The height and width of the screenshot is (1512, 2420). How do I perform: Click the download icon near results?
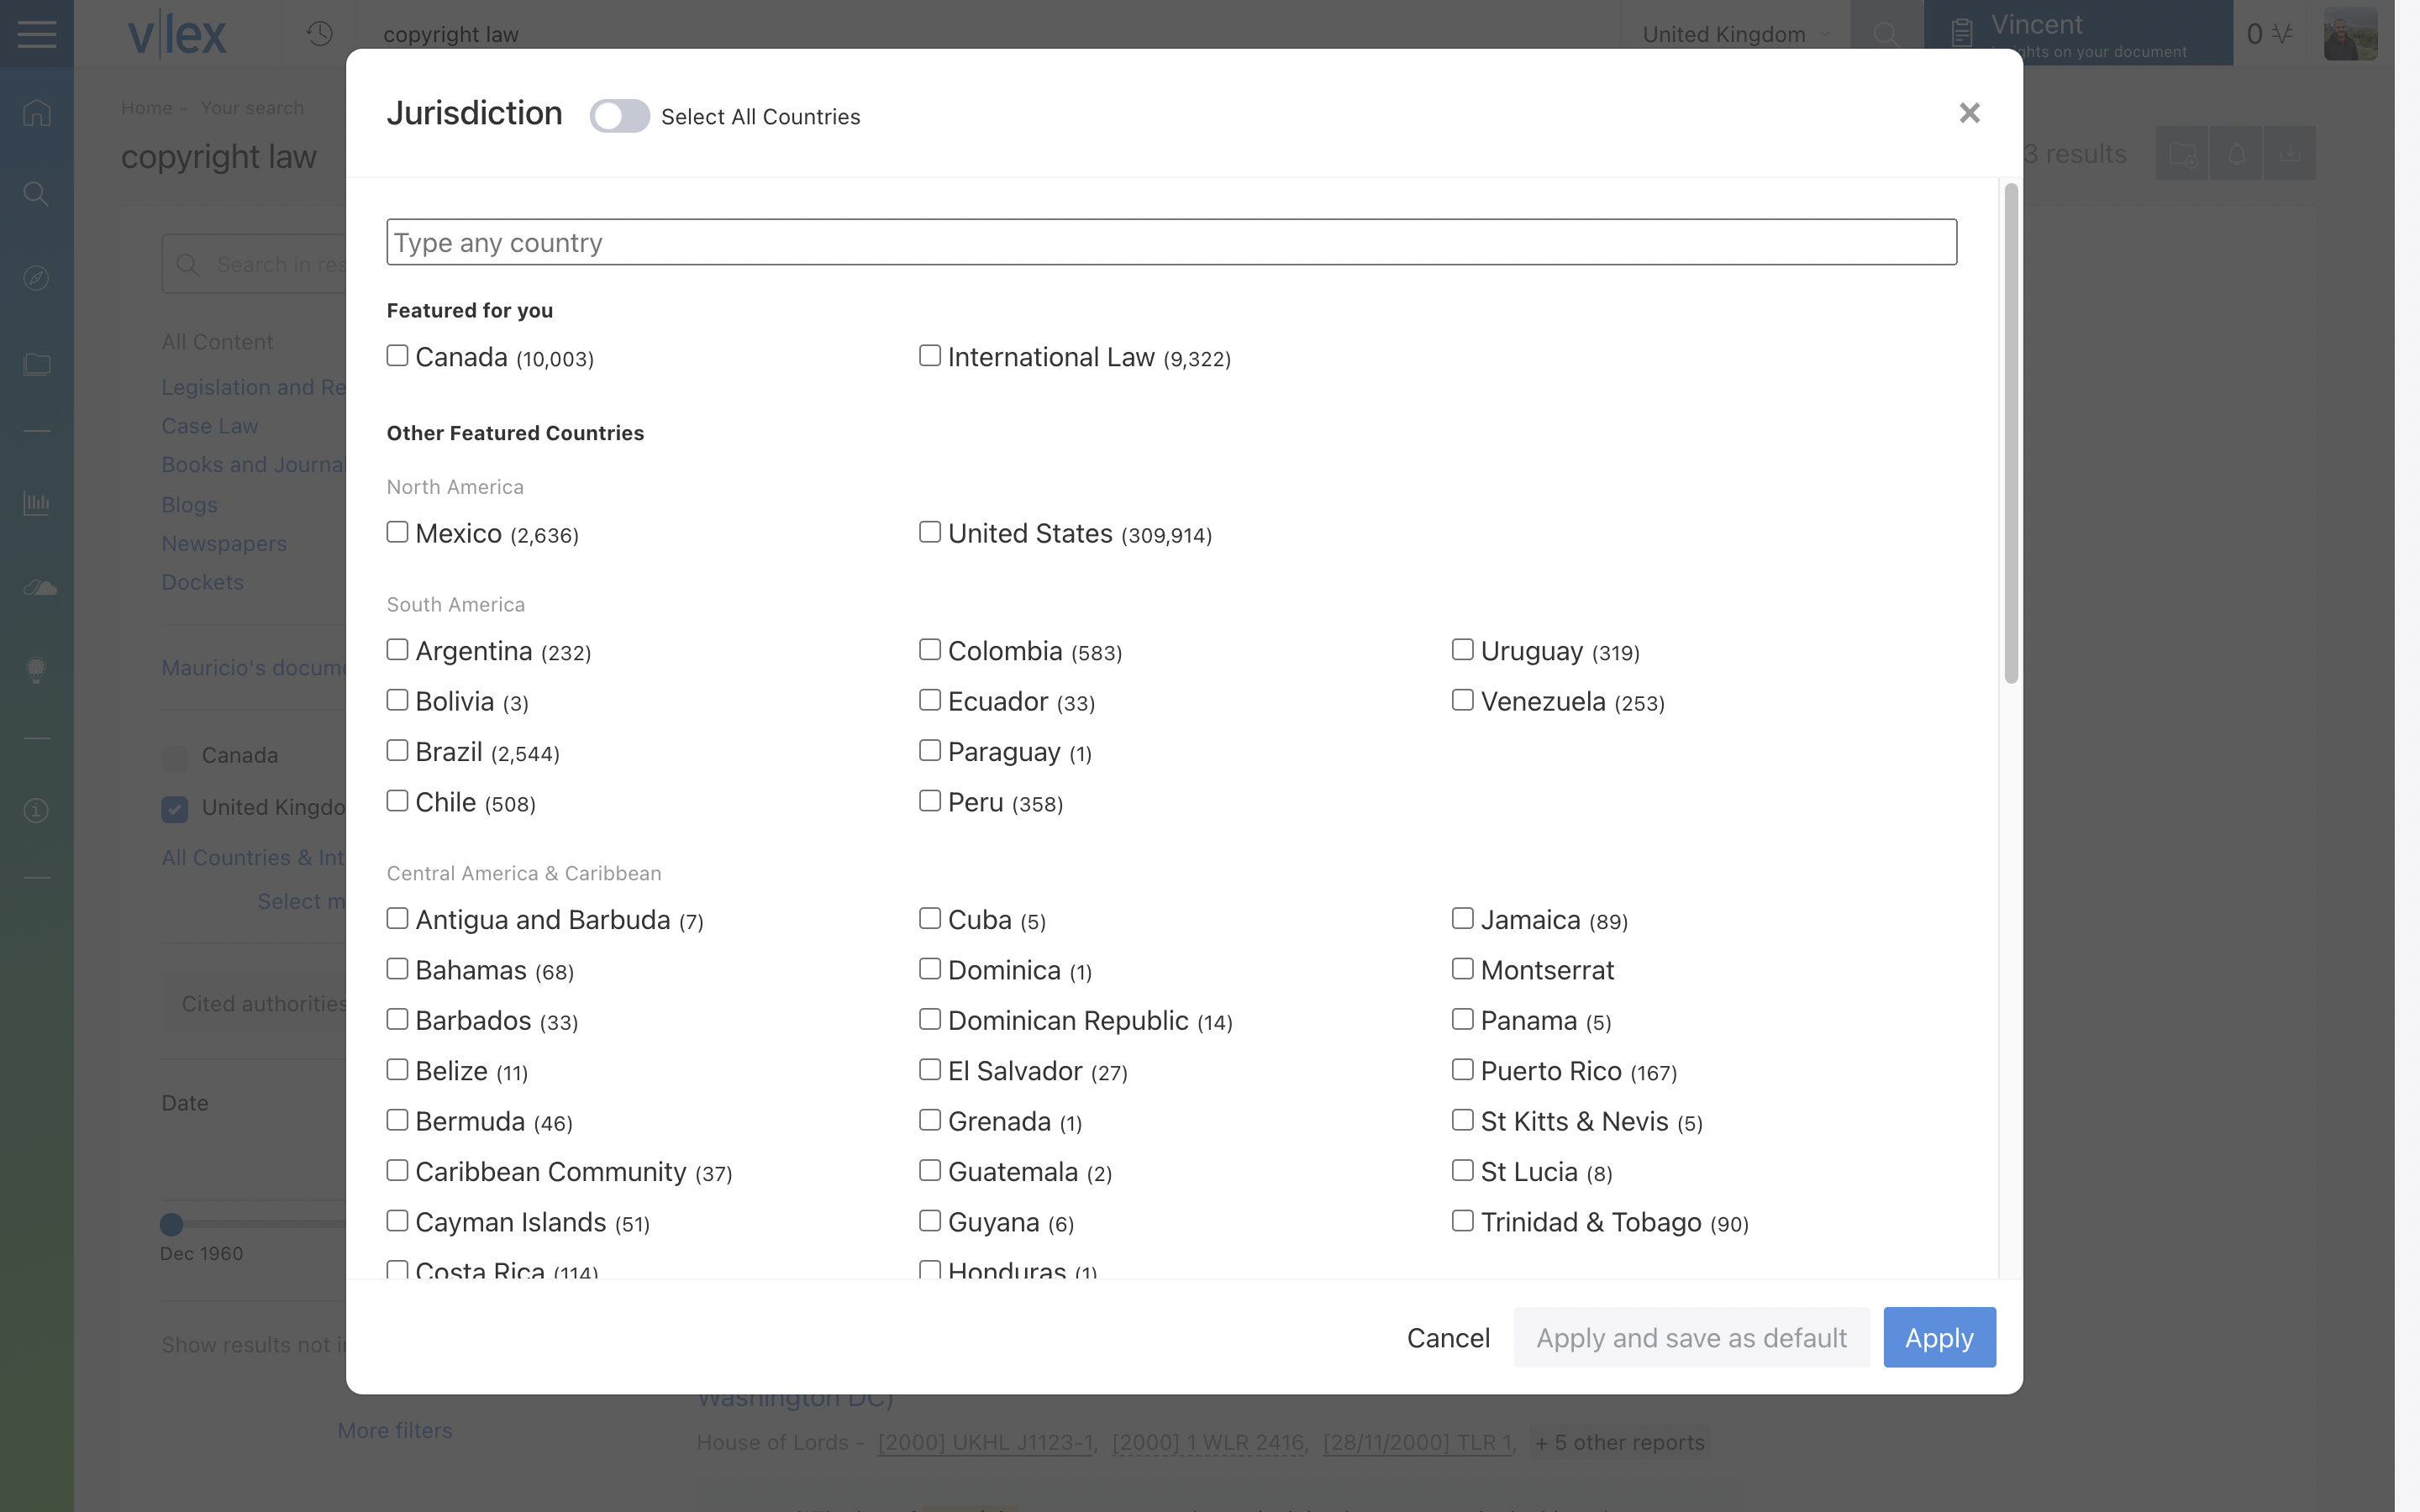tap(2290, 153)
